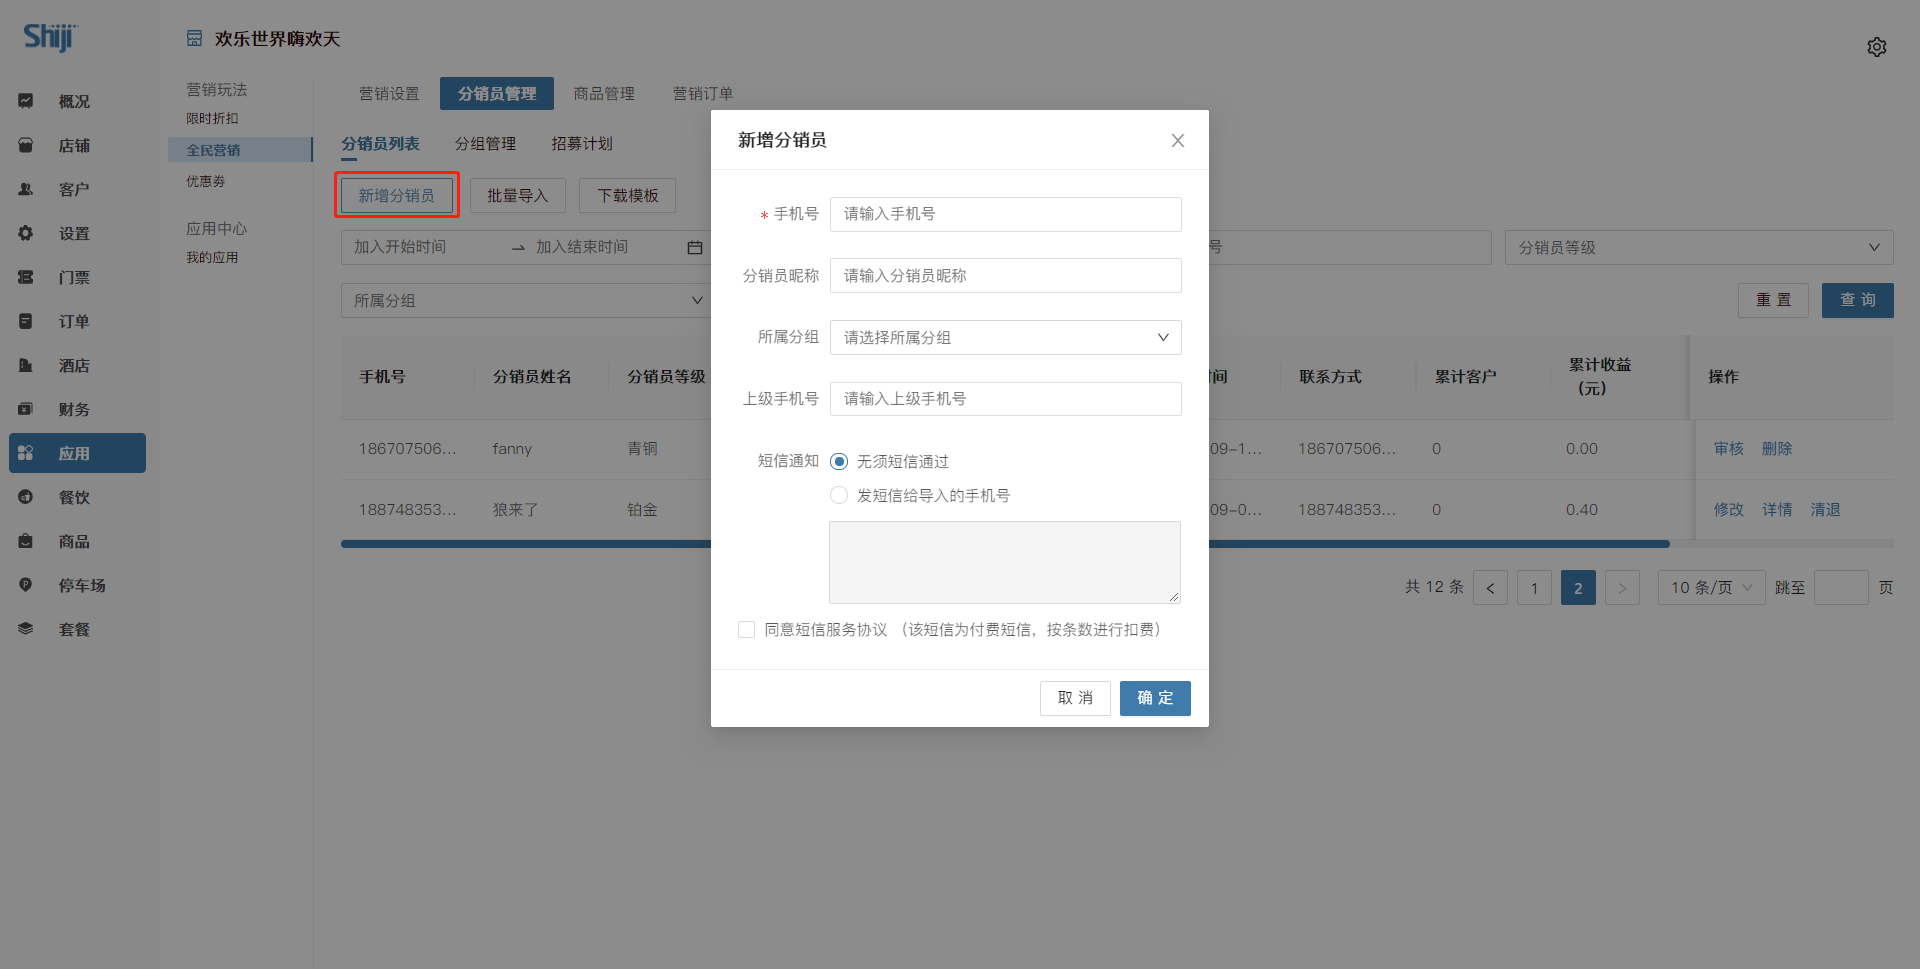Select 发短信给导入的手机号 radio option
This screenshot has width=1920, height=969.
point(839,495)
